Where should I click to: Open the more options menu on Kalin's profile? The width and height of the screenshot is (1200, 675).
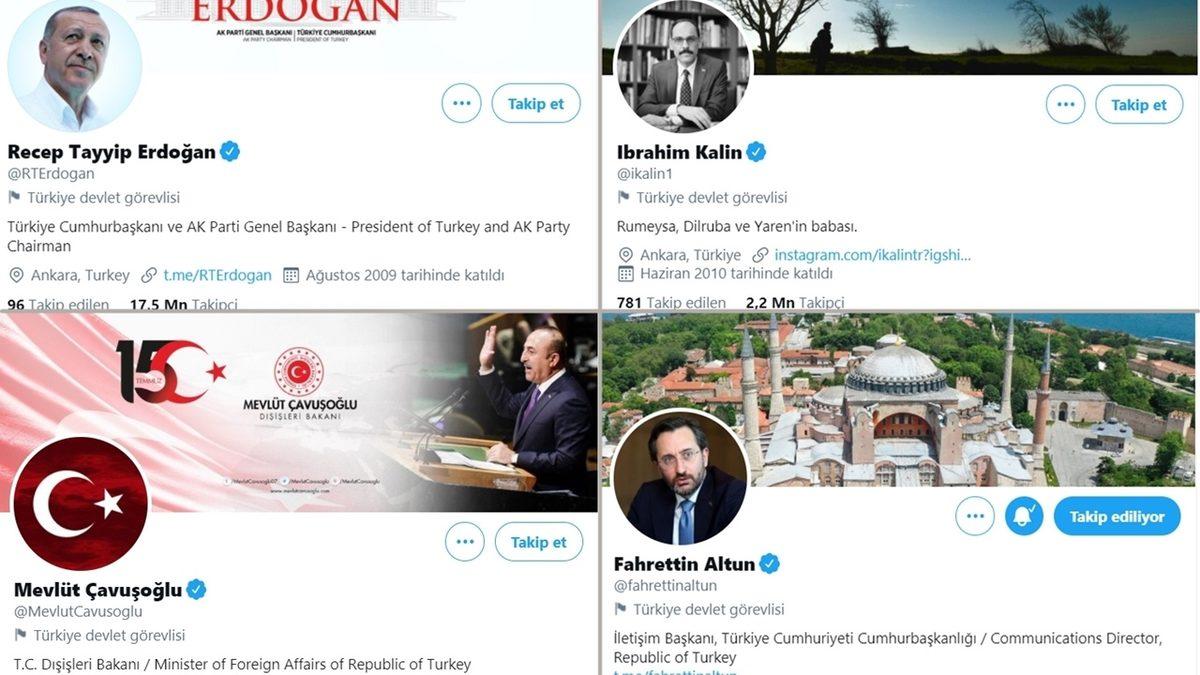point(1064,103)
